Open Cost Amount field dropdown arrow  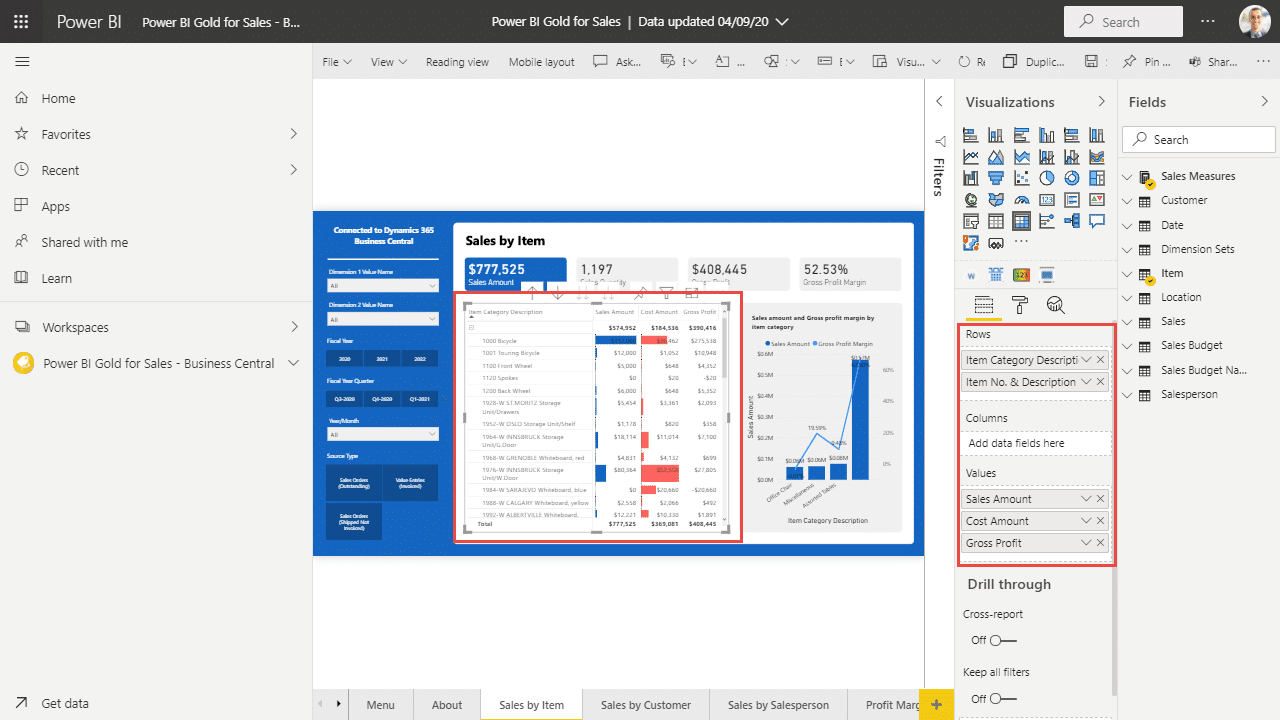(1086, 521)
